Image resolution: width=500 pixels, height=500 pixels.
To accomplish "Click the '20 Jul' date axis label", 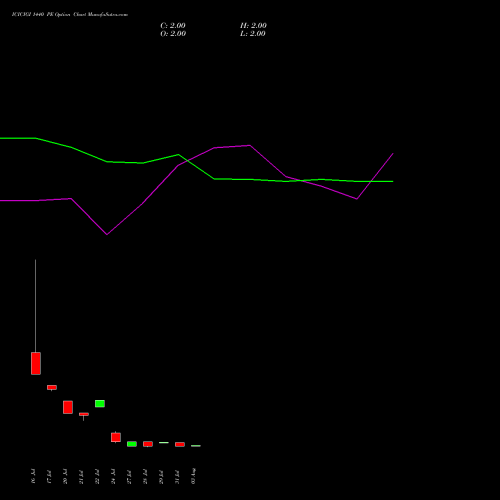I will click(65, 476).
